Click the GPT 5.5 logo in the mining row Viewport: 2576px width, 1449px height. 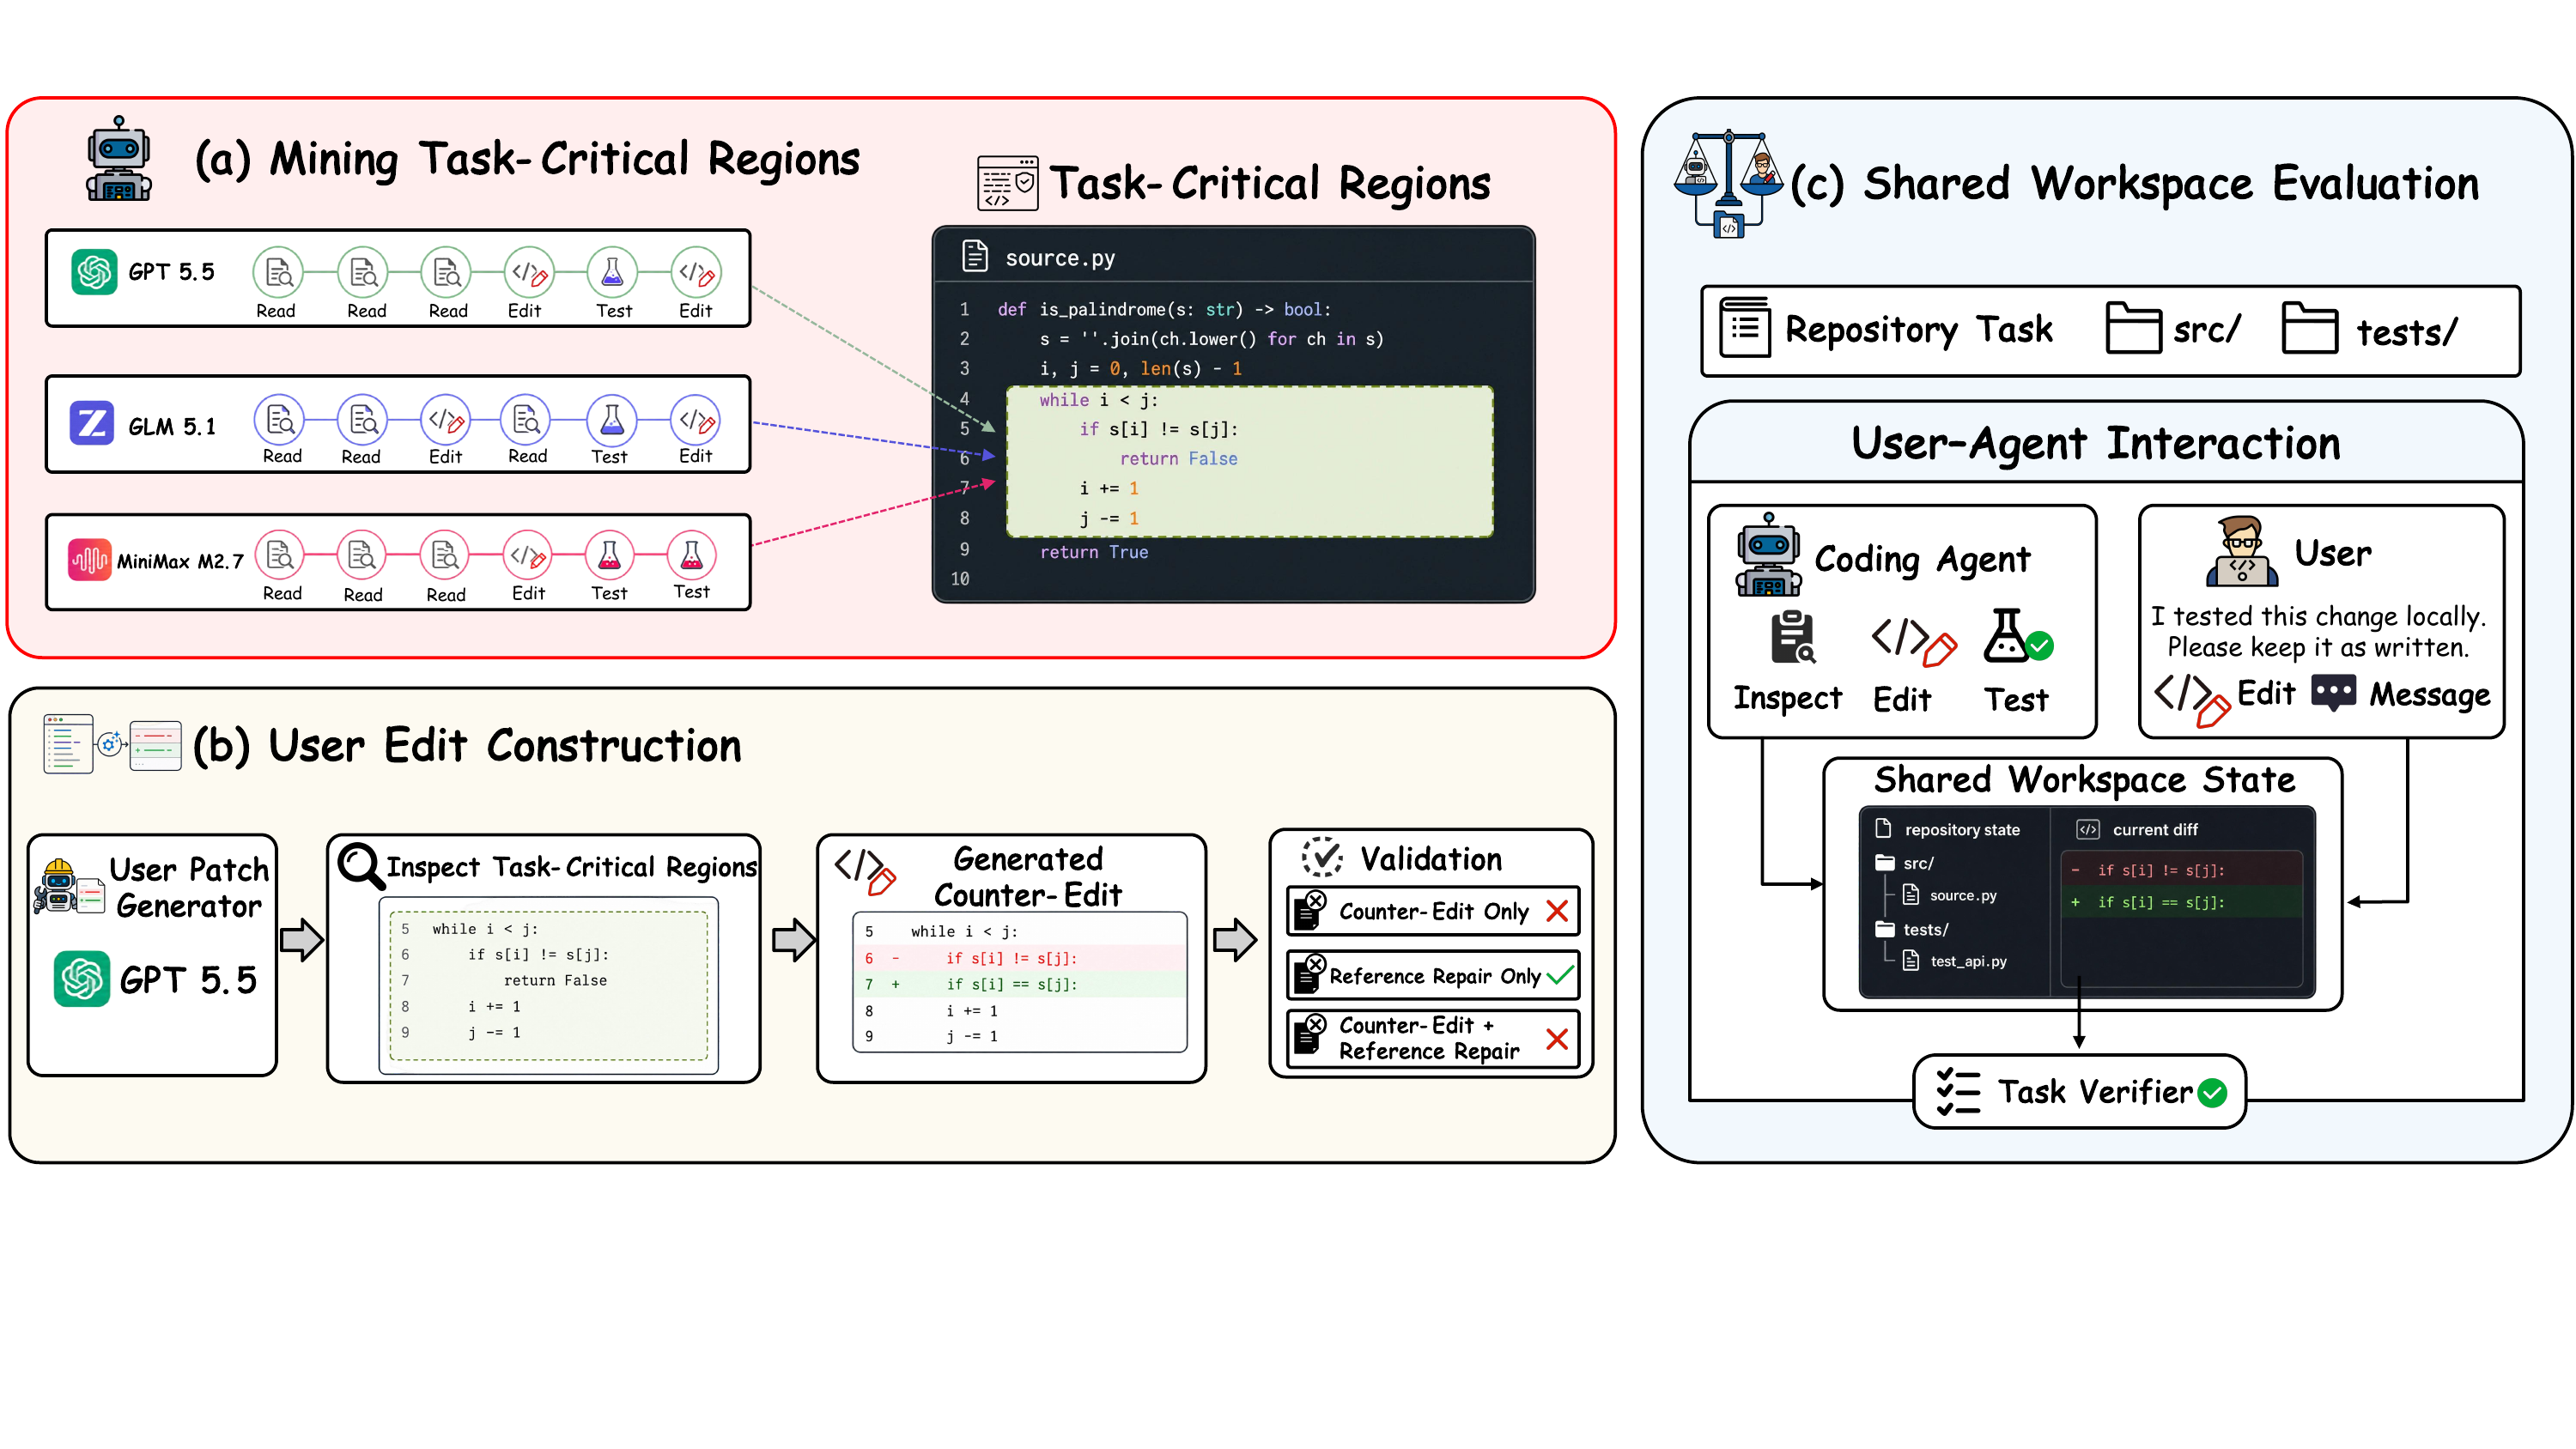pos(94,271)
